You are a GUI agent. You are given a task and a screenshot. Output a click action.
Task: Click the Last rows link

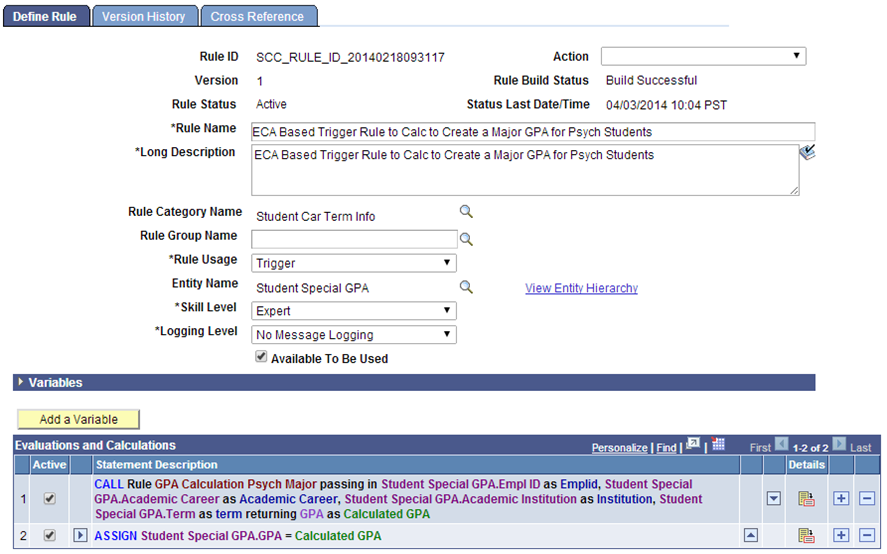click(x=860, y=448)
